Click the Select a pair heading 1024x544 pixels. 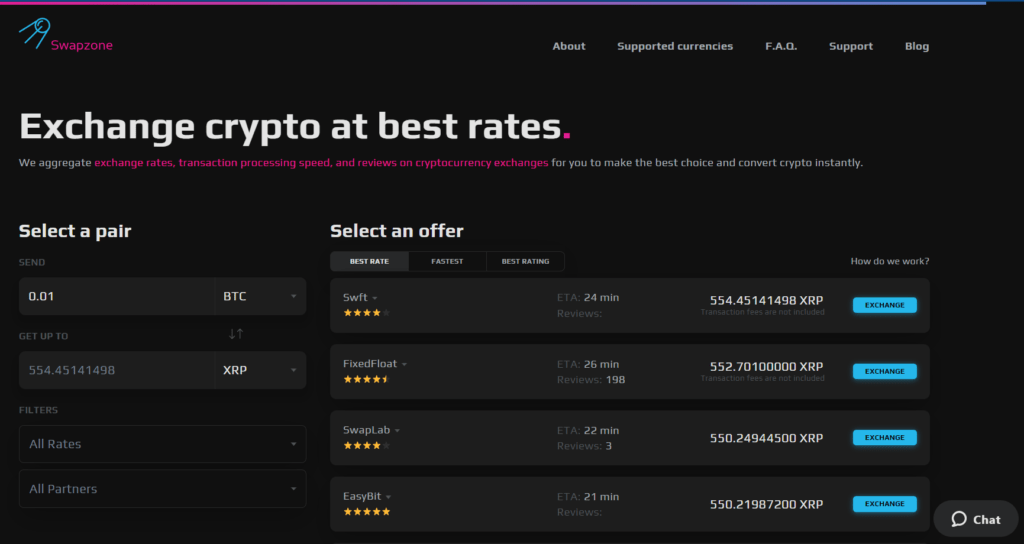75,231
